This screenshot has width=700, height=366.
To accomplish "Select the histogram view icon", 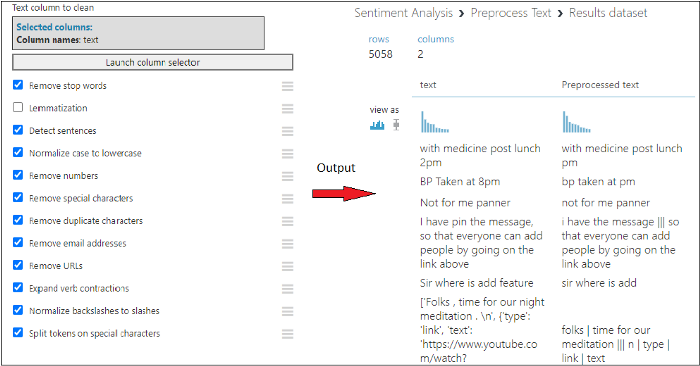I will click(377, 125).
